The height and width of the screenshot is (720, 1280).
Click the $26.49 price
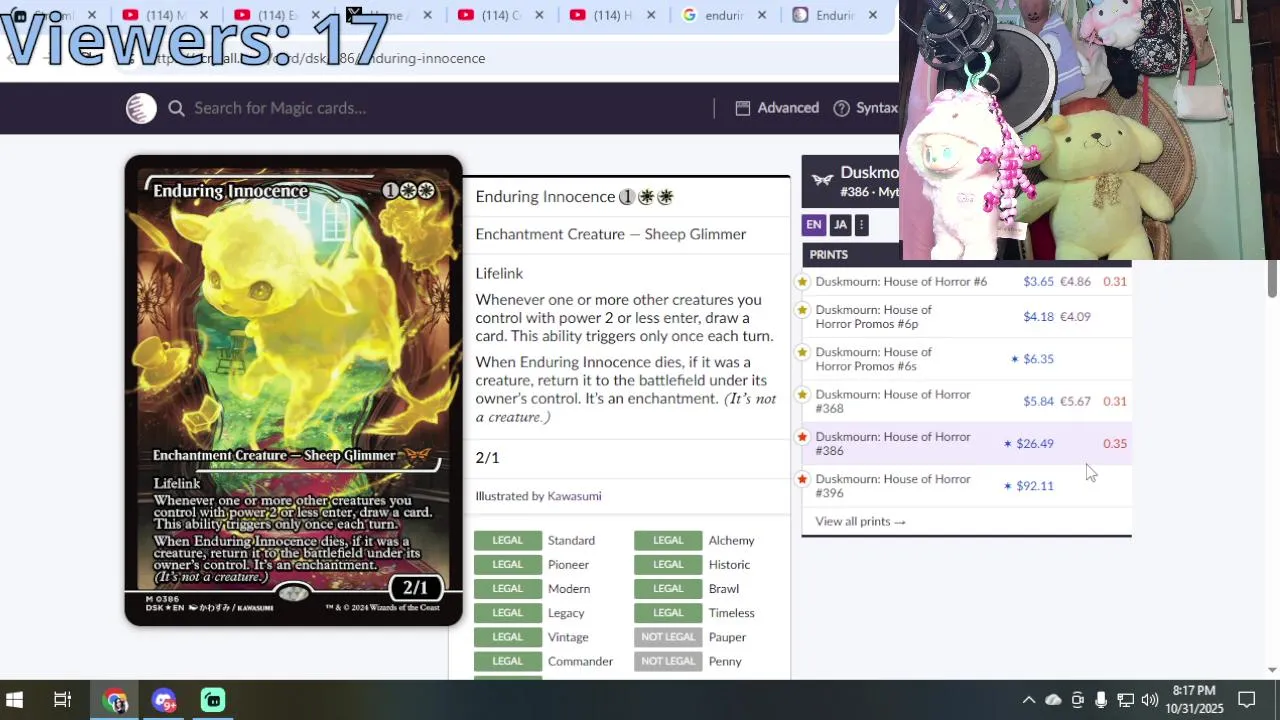coord(1035,444)
